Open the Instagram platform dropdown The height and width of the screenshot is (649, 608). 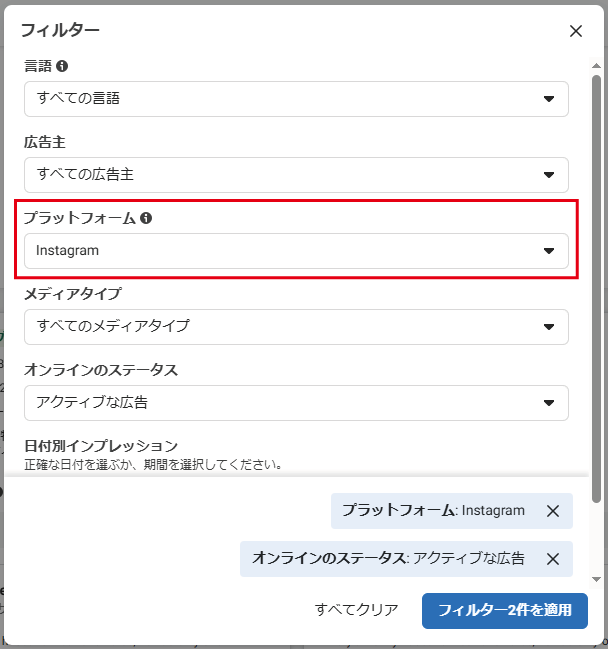[x=296, y=251]
